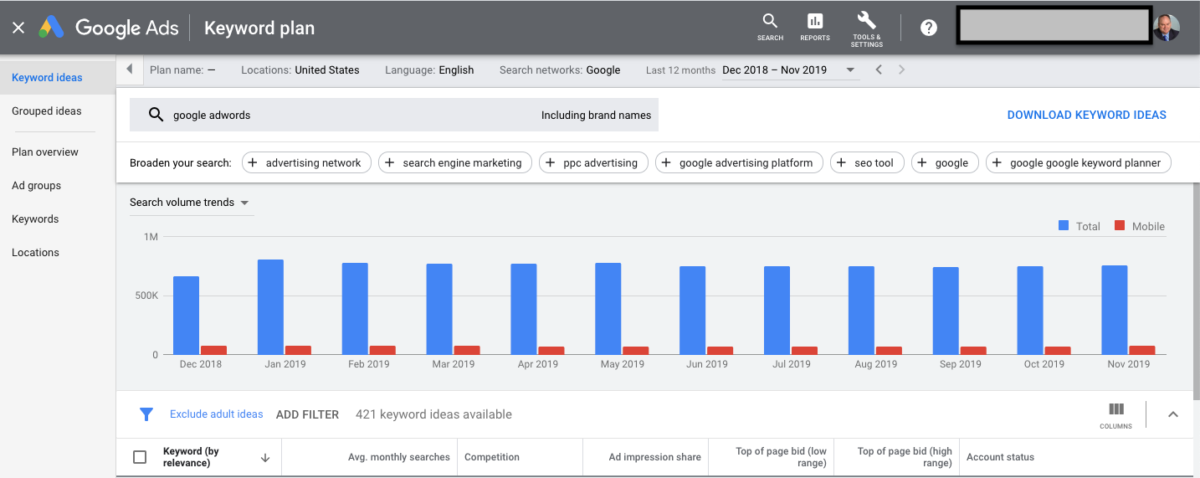Screen dimensions: 1200x478
Task: Collapse the chart panel with chevron
Action: pyautogui.click(x=1172, y=414)
